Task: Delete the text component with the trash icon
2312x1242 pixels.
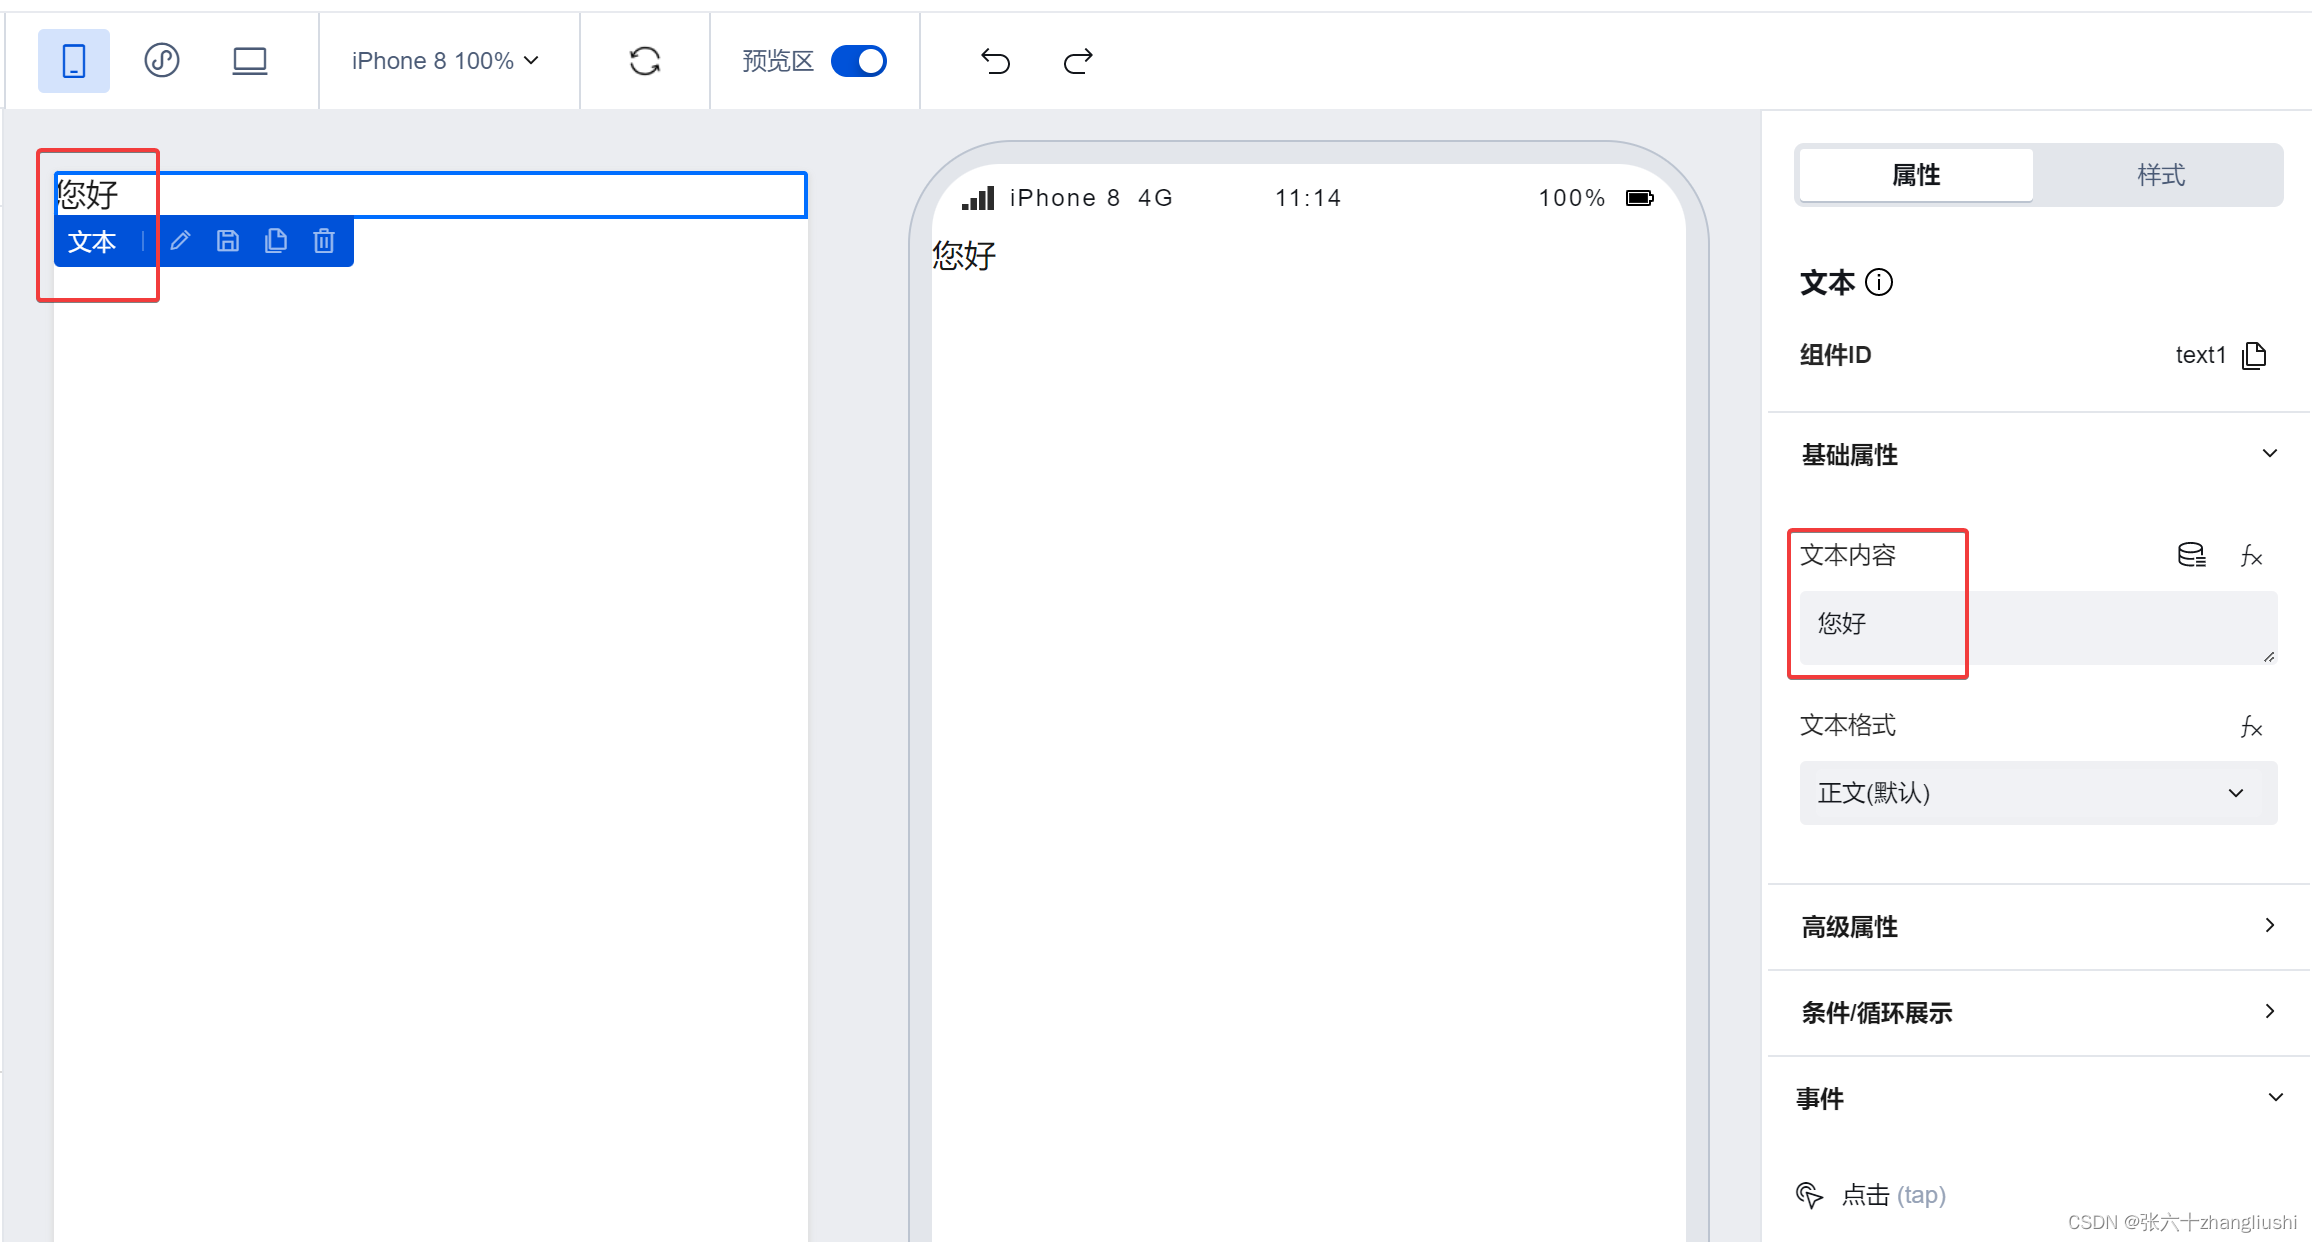Action: coord(324,241)
